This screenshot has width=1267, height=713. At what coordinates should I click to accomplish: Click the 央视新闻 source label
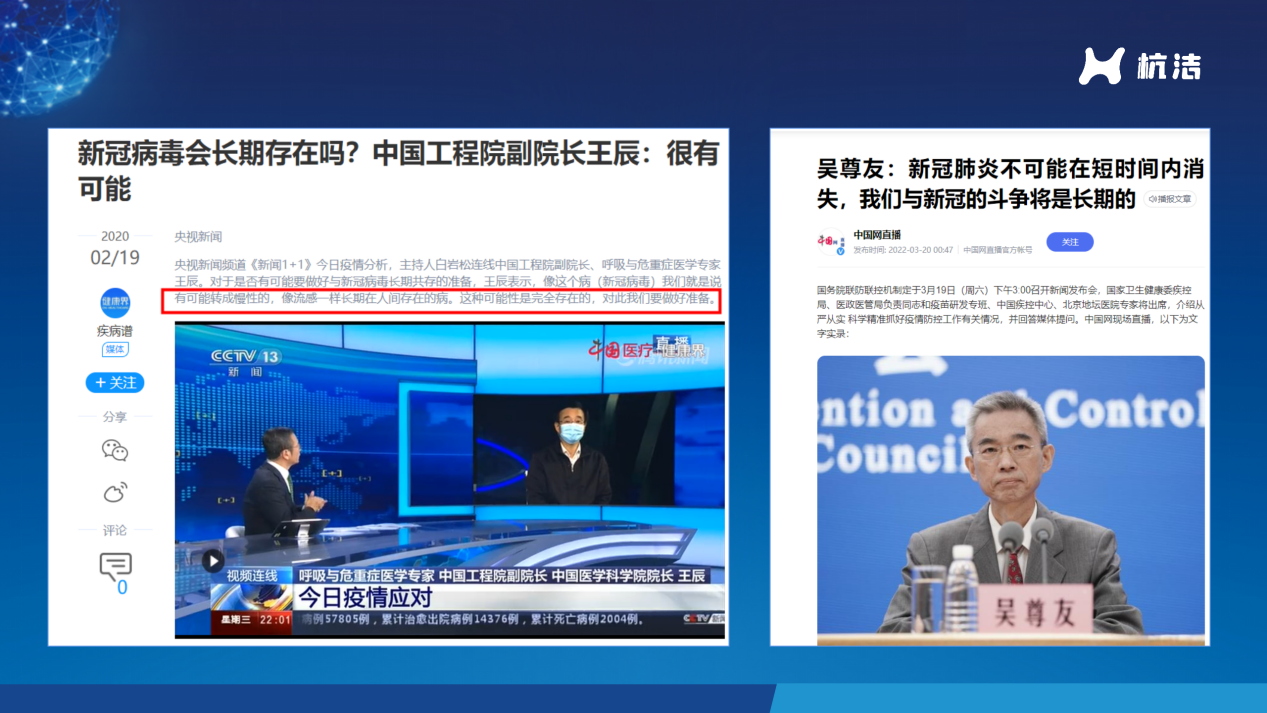(198, 237)
